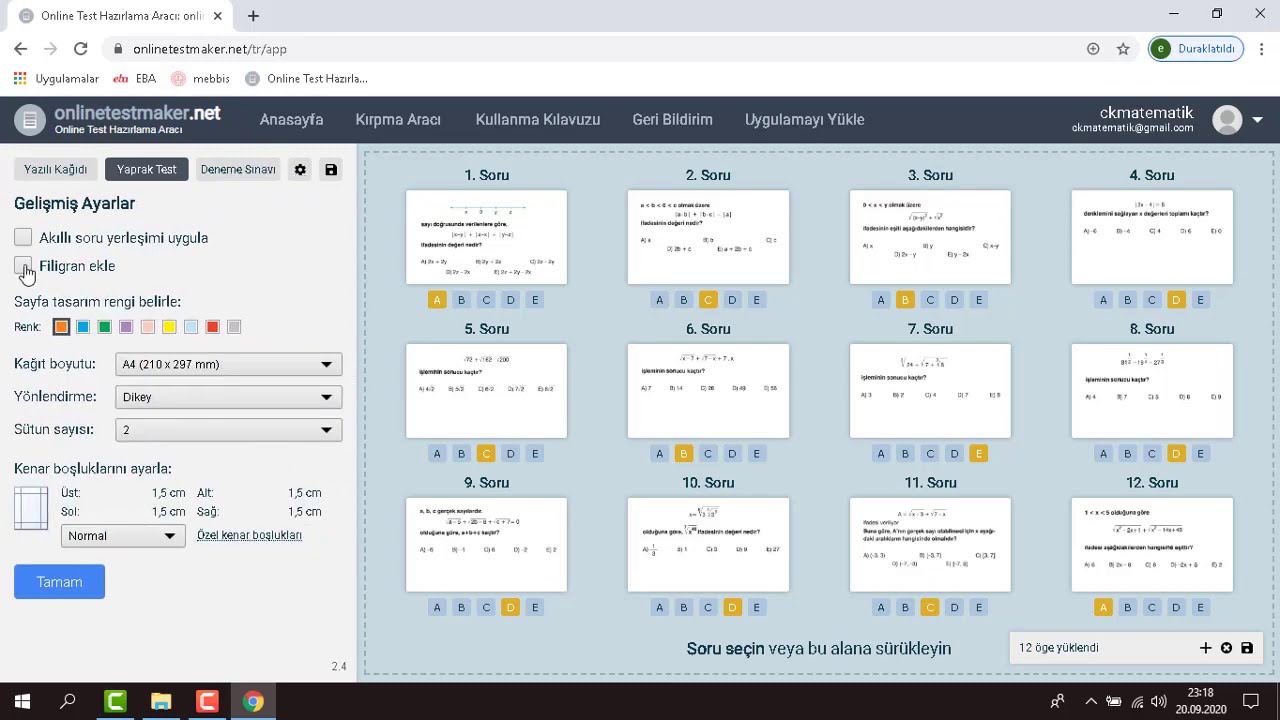Mark answer B for 1. Soru
The width and height of the screenshot is (1280, 720).
pos(461,300)
